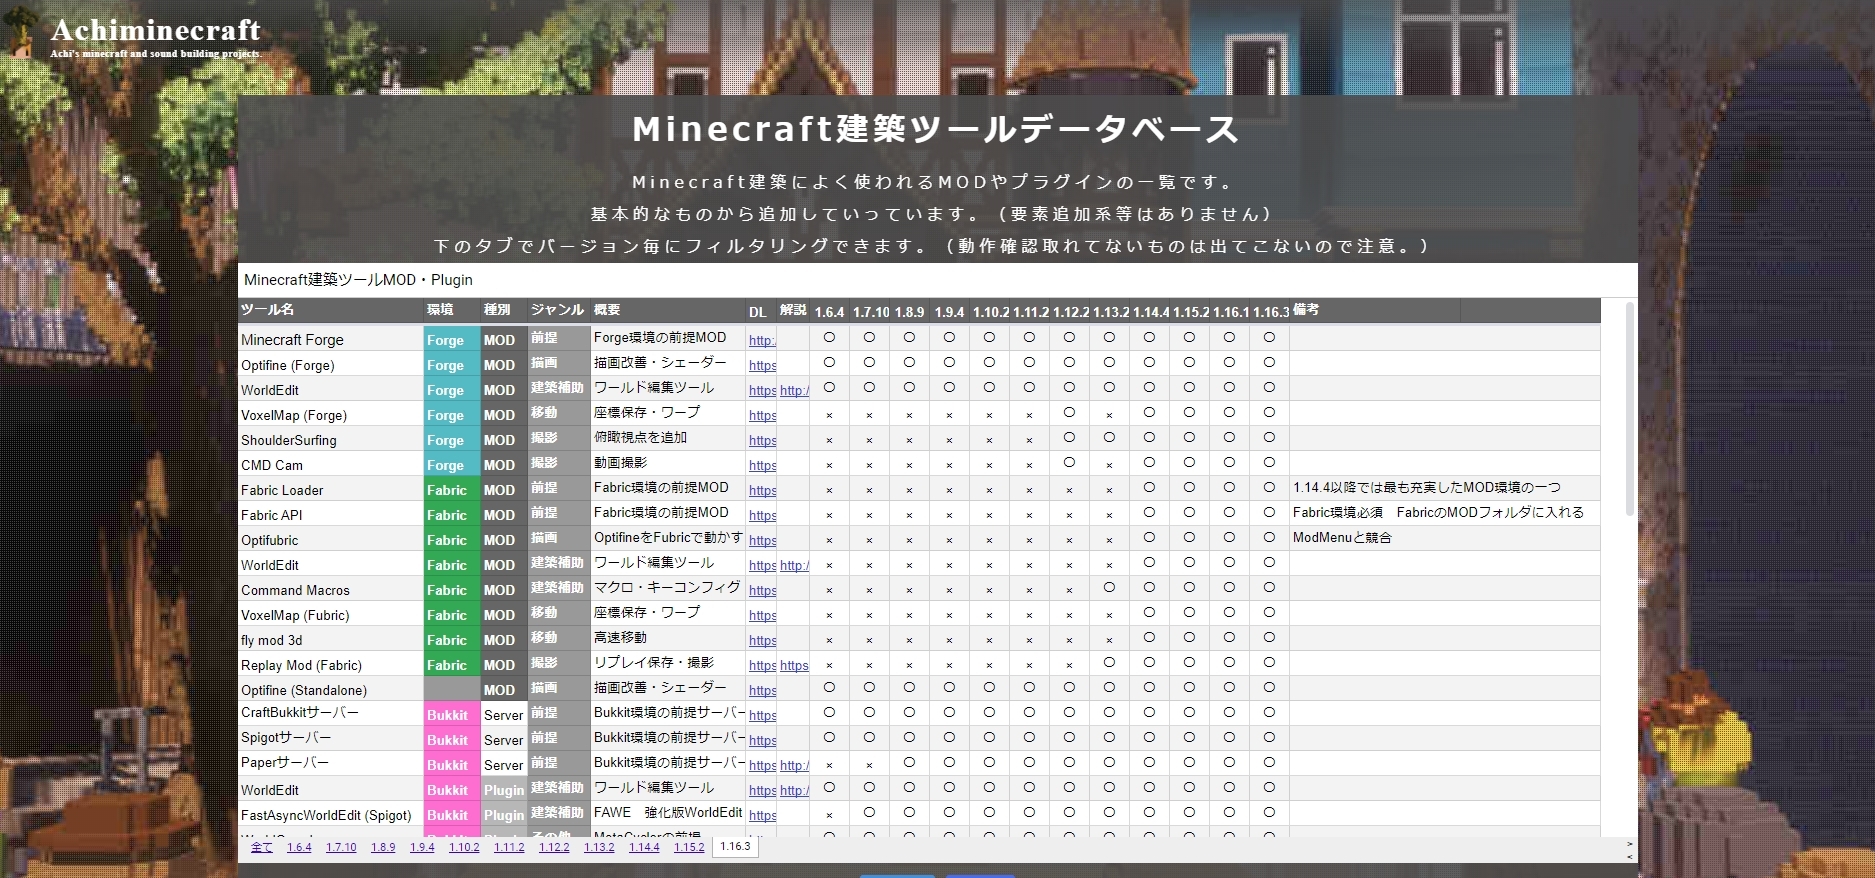Screen dimensions: 1875x878
Task: Click the 1.16.3 version column header
Action: [1270, 311]
